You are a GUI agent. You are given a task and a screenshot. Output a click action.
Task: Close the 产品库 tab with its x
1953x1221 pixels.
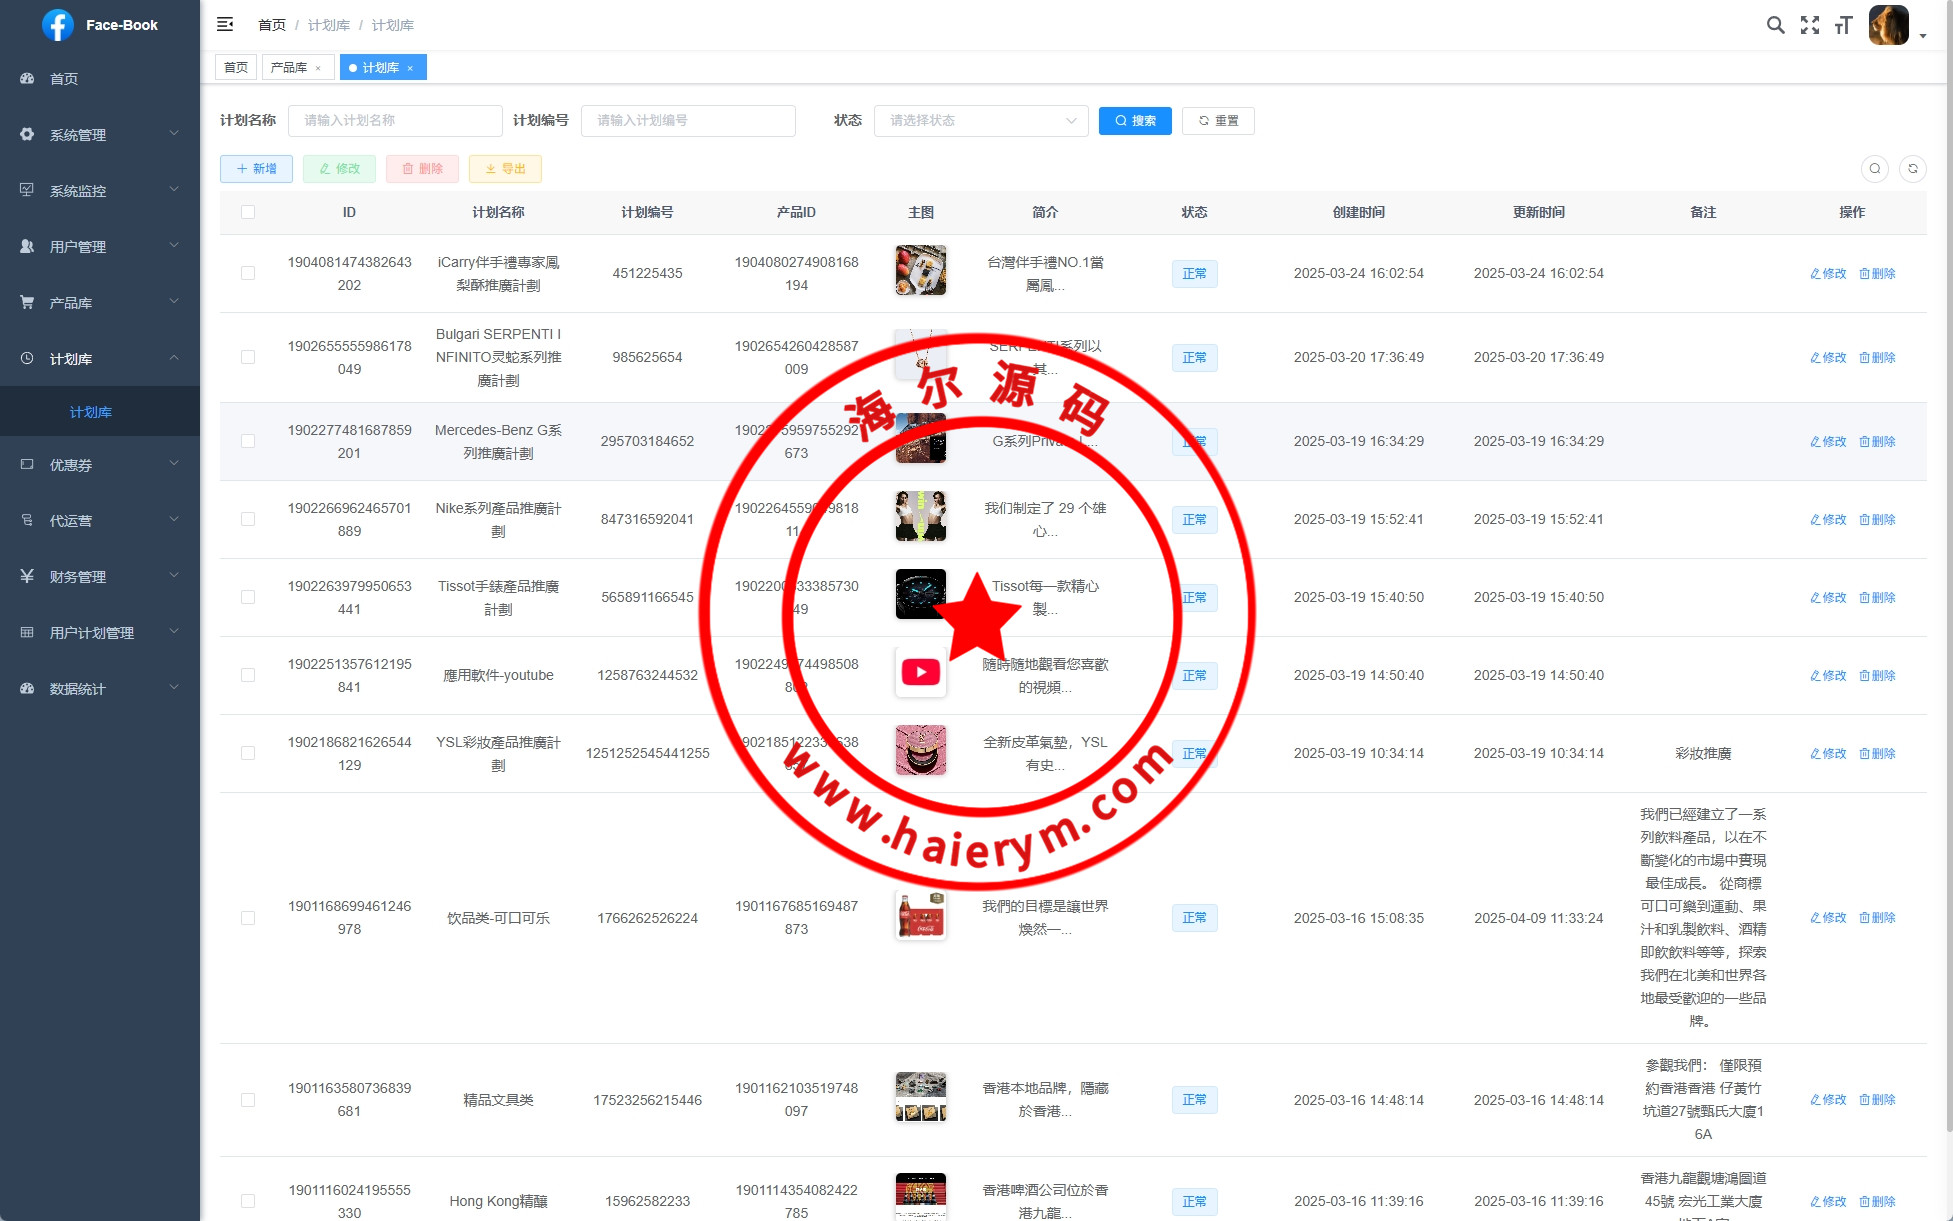(318, 68)
